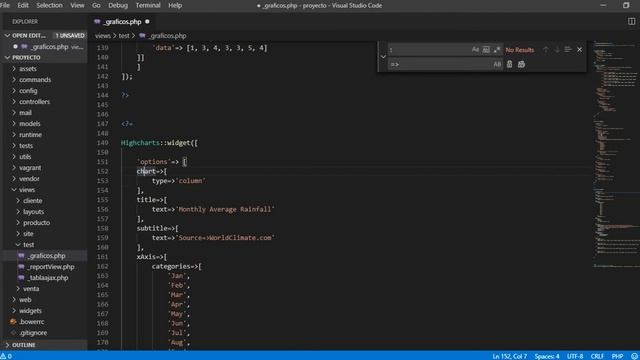Image resolution: width=640 pixels, height=360 pixels.
Task: Expand the venta folder
Action: point(31,289)
